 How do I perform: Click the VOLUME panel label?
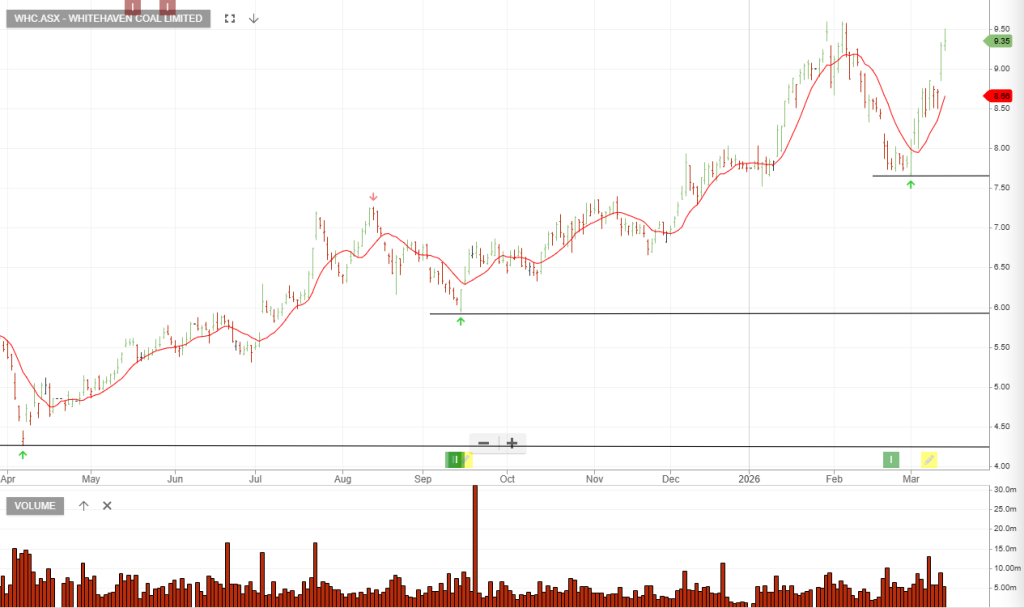(36, 505)
